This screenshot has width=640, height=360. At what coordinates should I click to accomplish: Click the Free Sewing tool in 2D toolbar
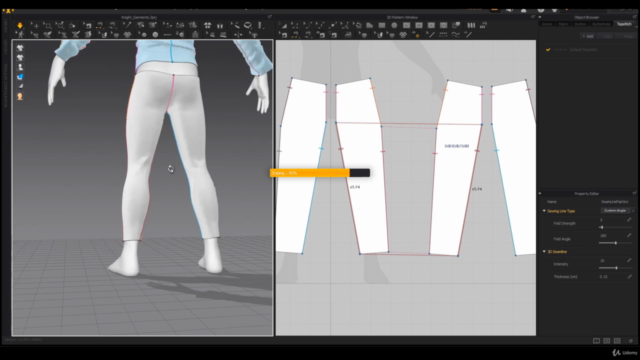point(308,35)
